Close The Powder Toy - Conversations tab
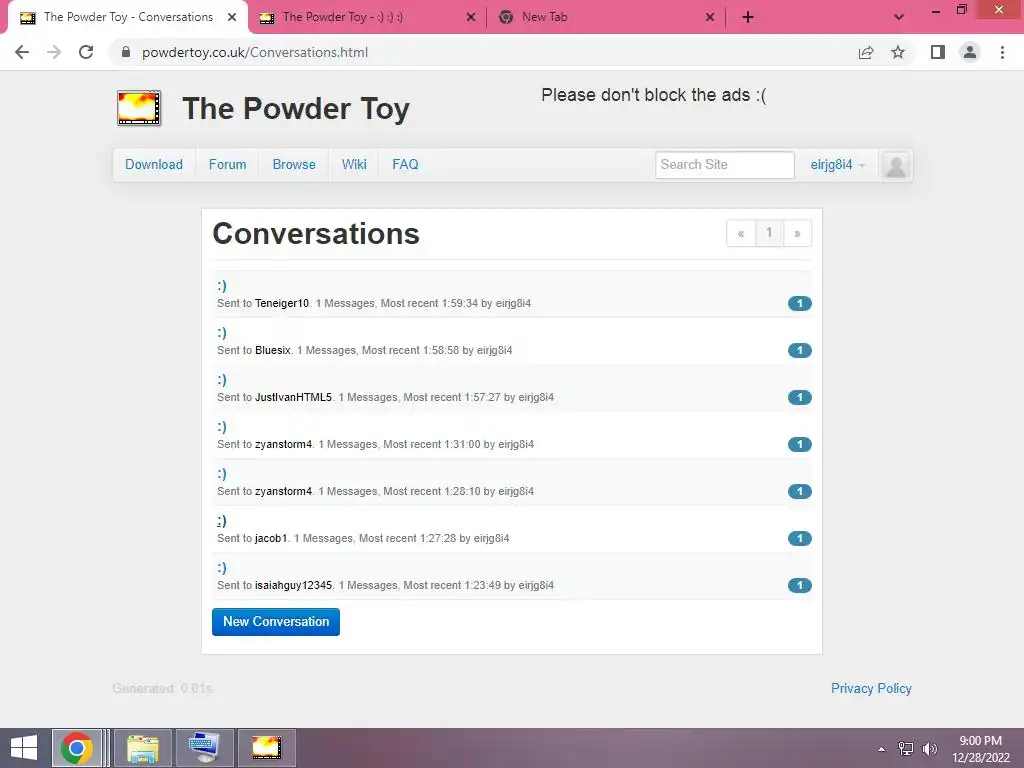The height and width of the screenshot is (768, 1024). click(232, 17)
